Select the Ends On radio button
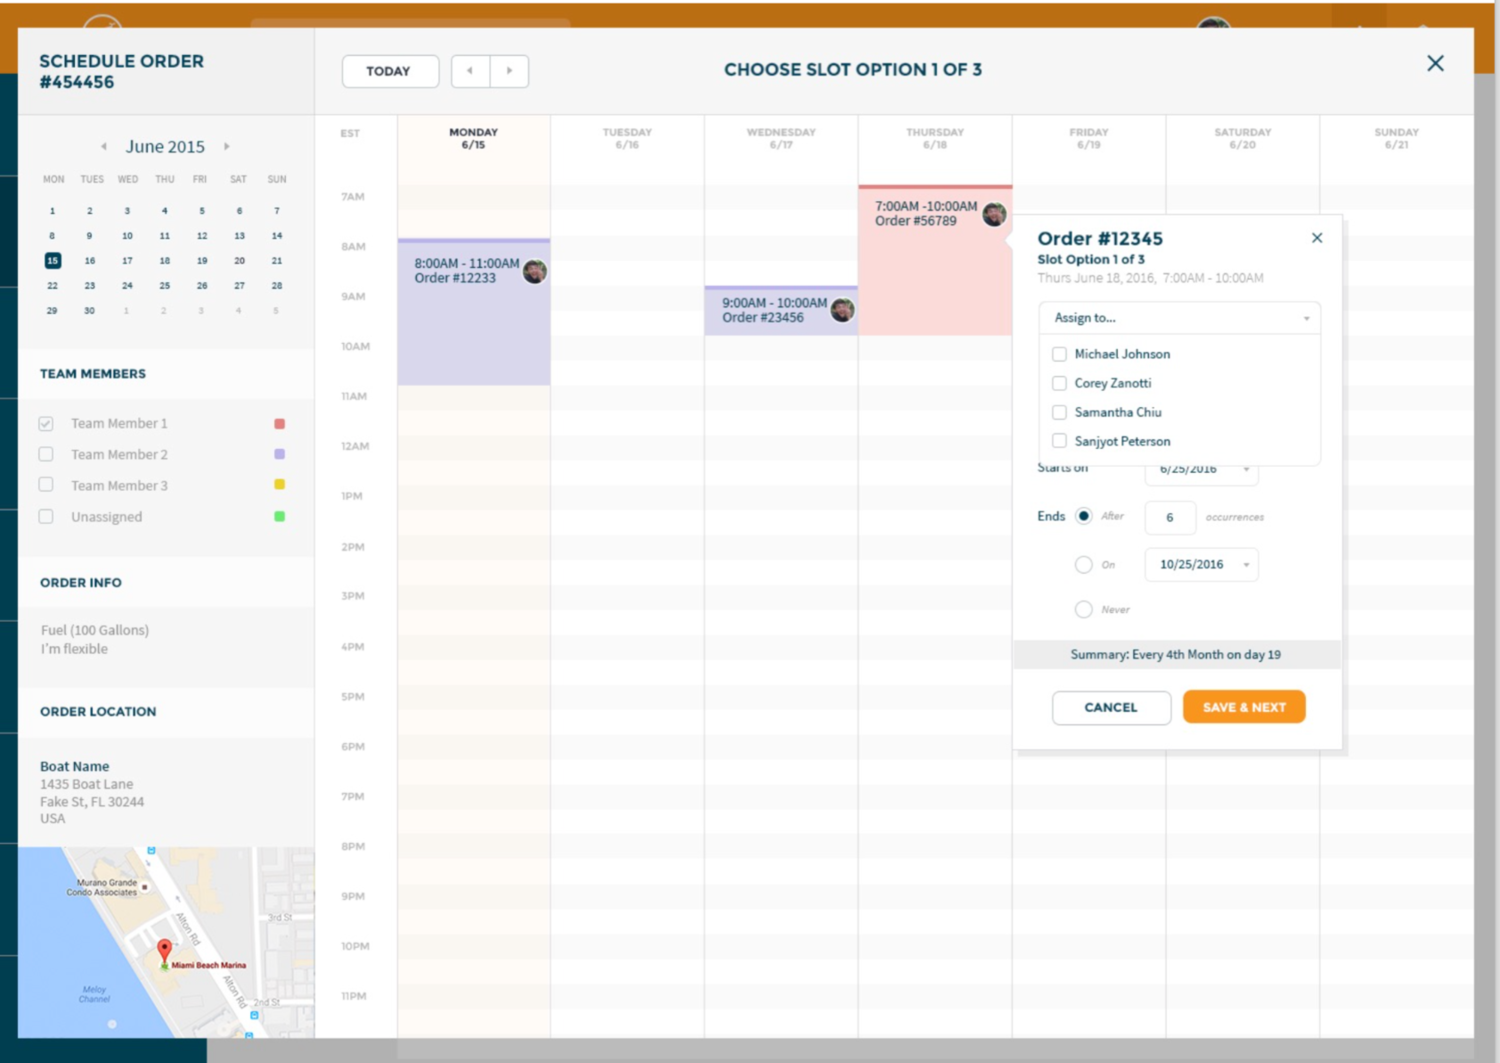The image size is (1500, 1063). [x=1083, y=564]
